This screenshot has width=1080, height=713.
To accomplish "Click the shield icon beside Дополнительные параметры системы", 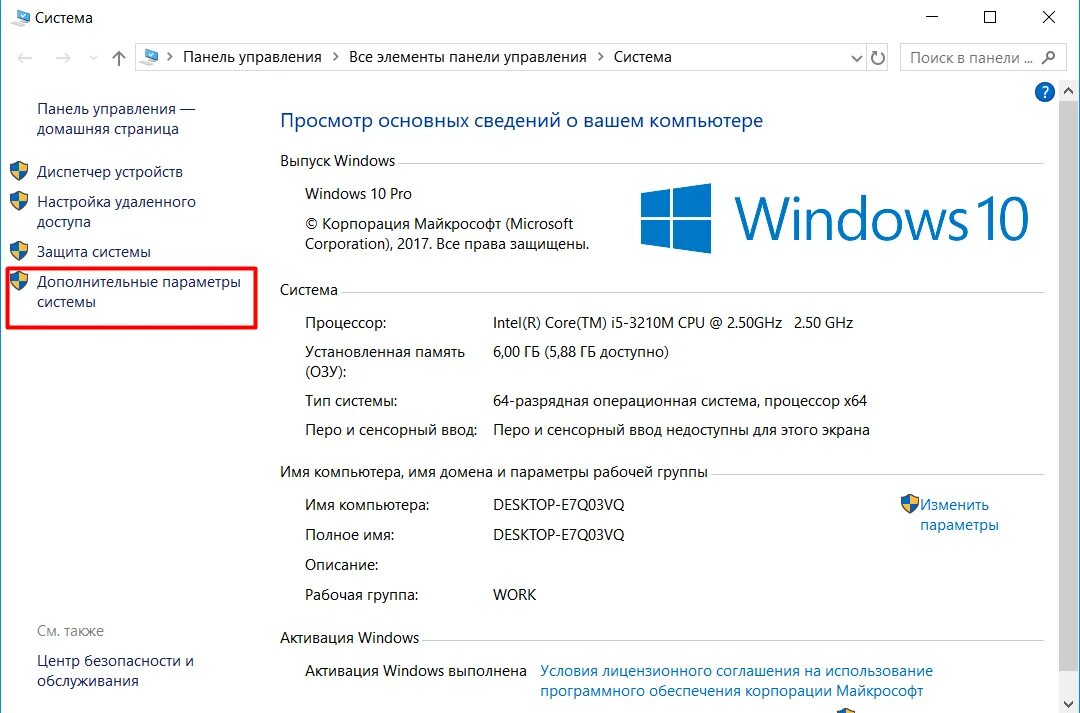I will point(19,280).
